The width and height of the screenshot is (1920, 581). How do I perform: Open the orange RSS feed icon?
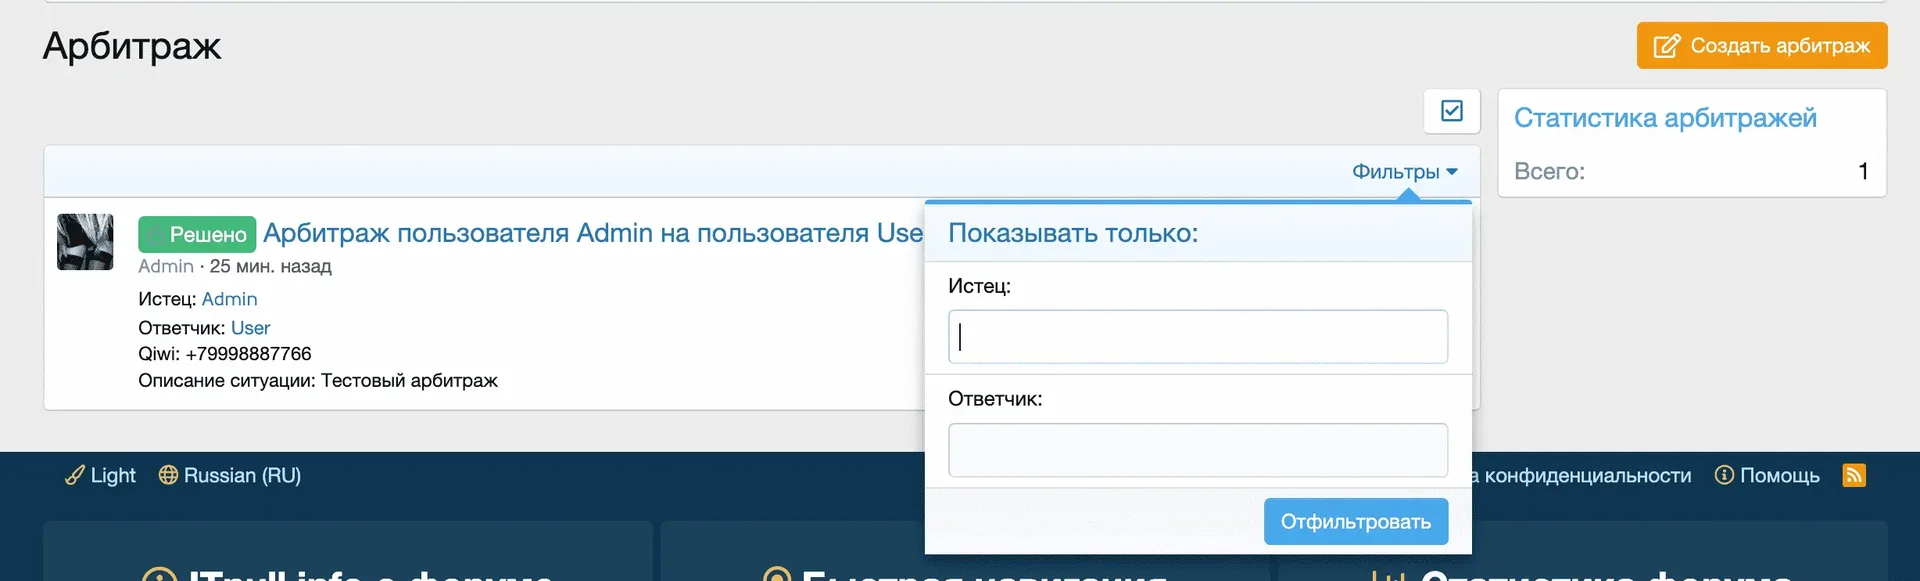tap(1854, 475)
